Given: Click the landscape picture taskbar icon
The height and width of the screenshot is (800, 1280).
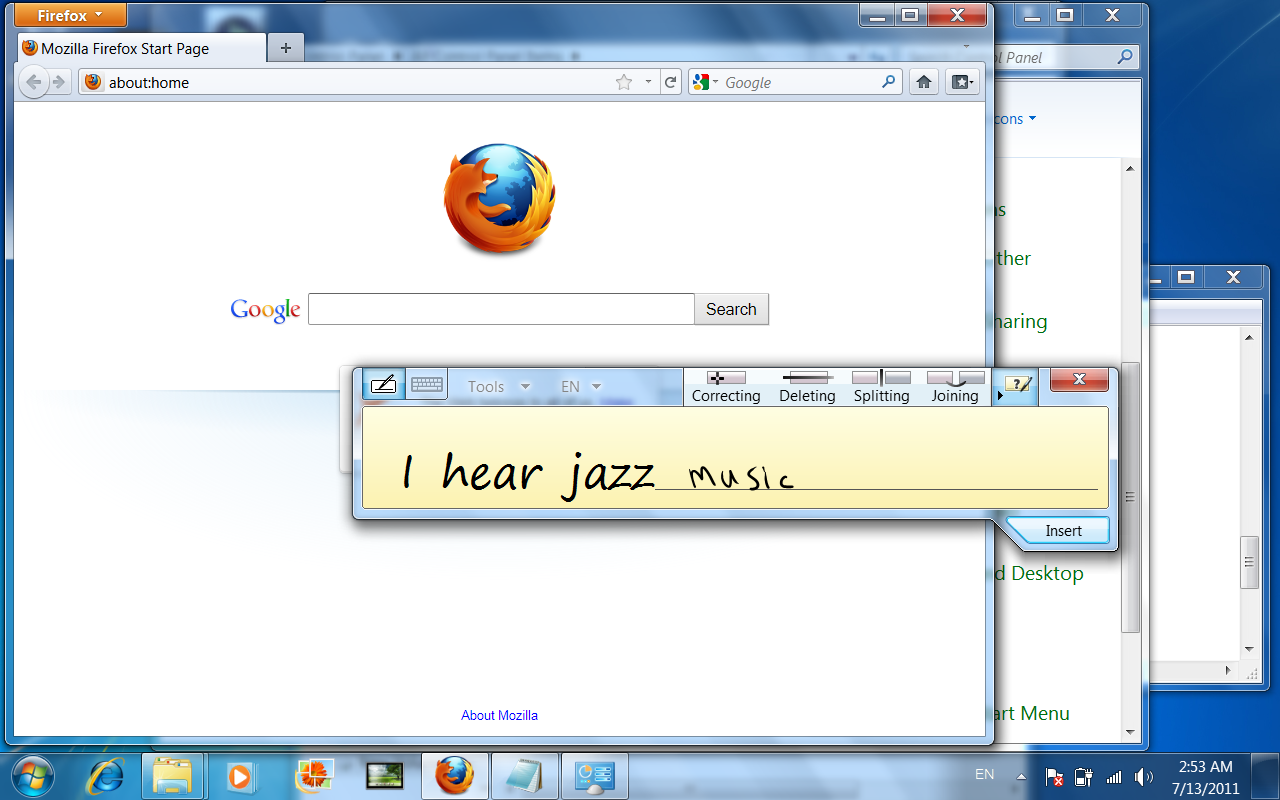Looking at the screenshot, I should tap(384, 776).
